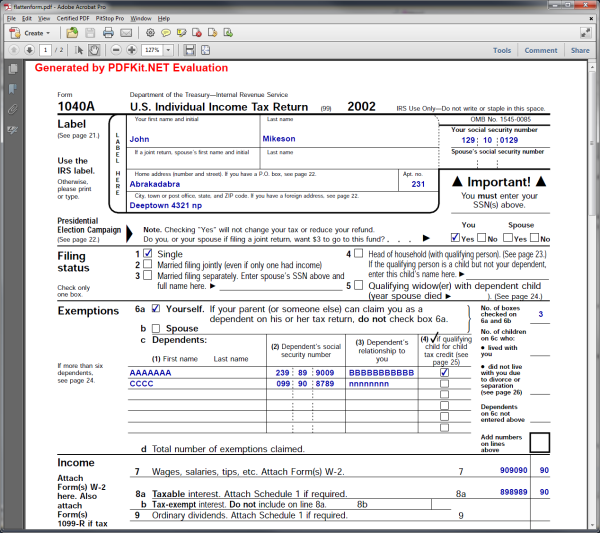Add a sticky note comment
This screenshot has height=533, width=600.
click(x=166, y=33)
